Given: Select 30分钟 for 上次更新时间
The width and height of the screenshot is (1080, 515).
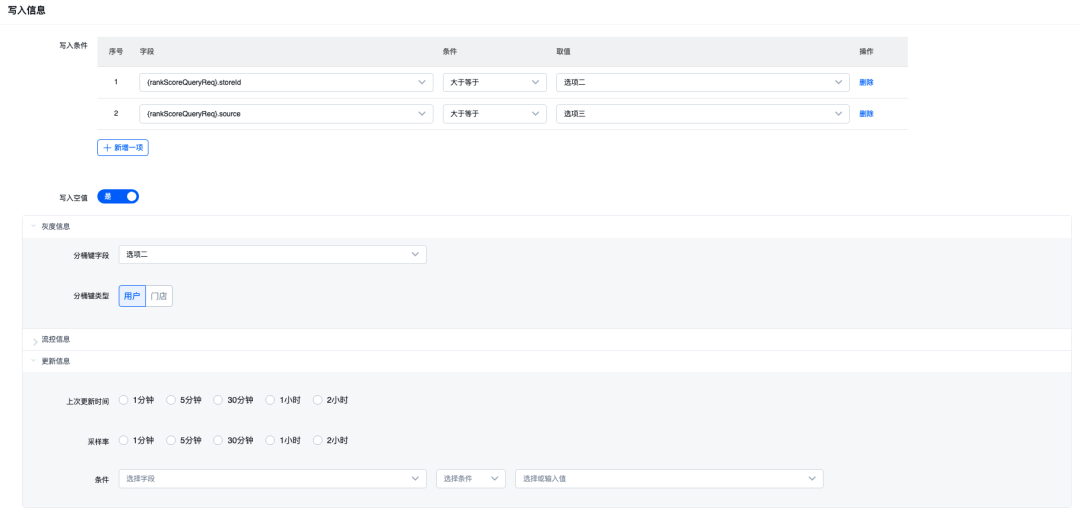Looking at the screenshot, I should click(233, 400).
